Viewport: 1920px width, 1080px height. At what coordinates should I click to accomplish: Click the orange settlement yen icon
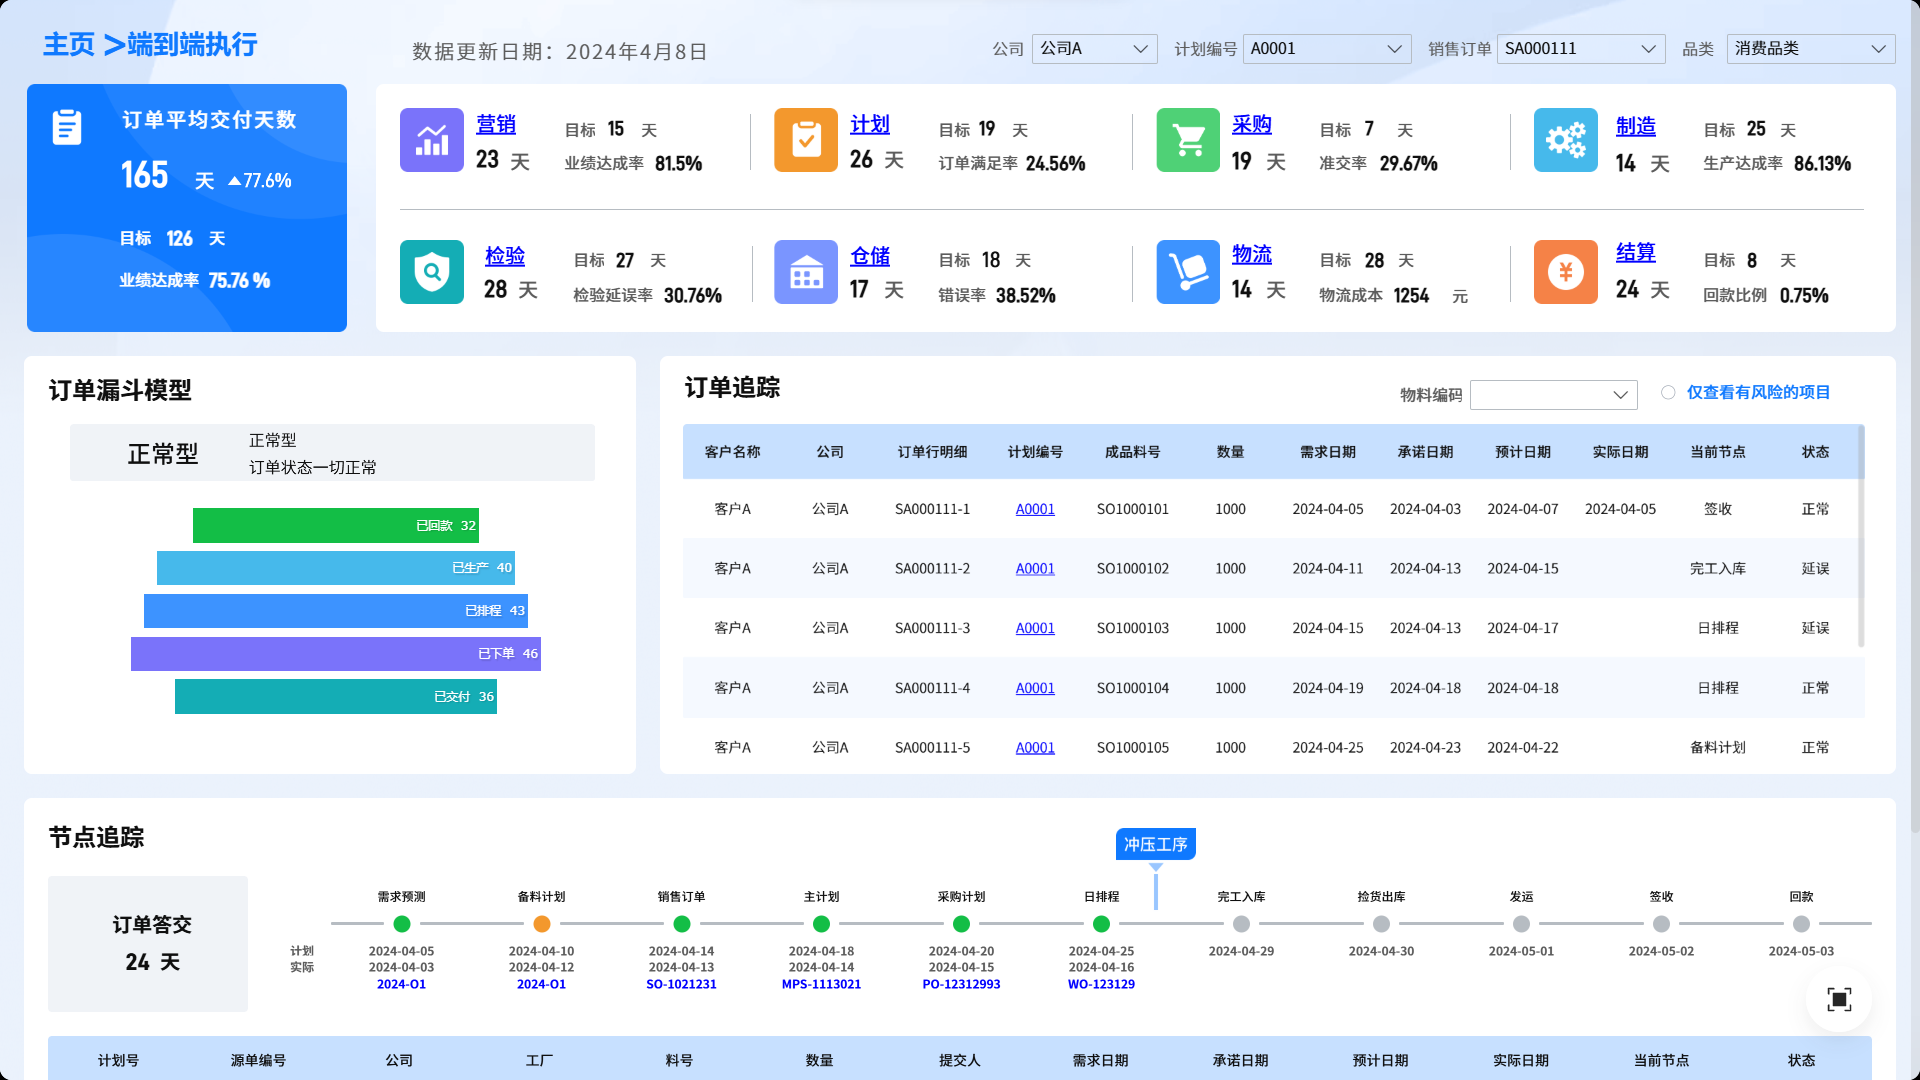pos(1565,272)
